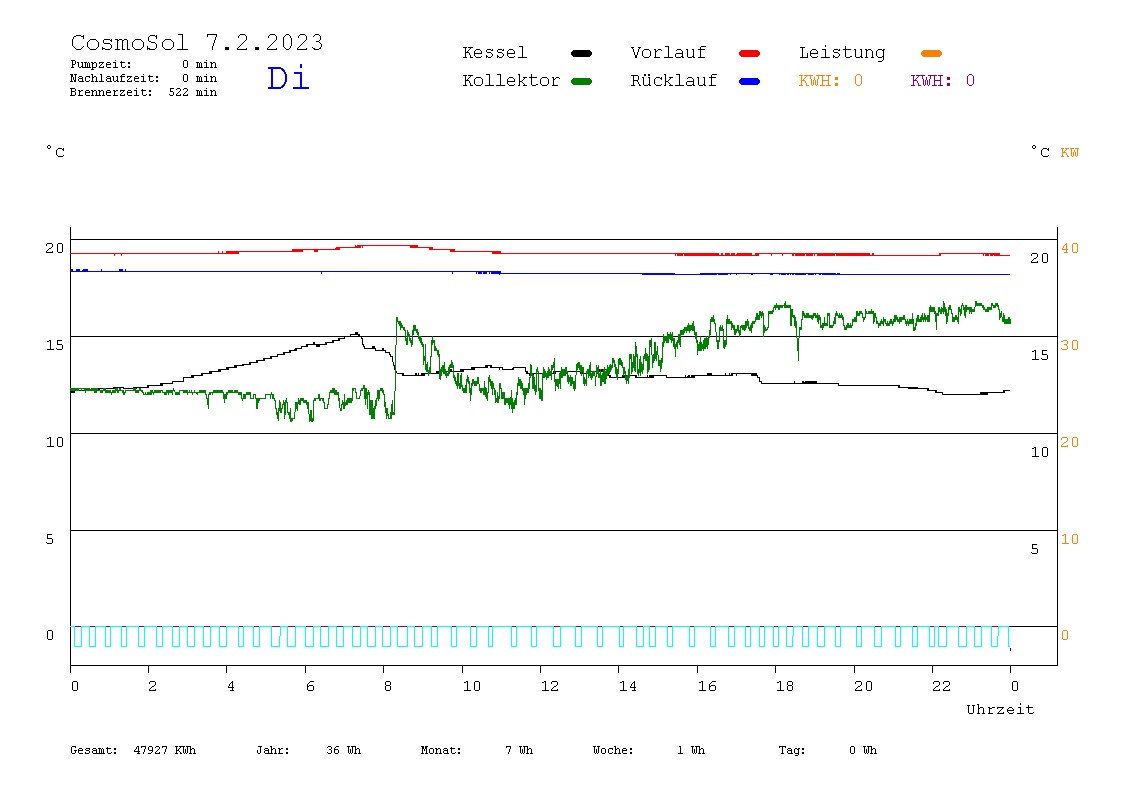Click the 'Rücklauf' legend label
This screenshot has width=1148, height=812.
(x=674, y=81)
